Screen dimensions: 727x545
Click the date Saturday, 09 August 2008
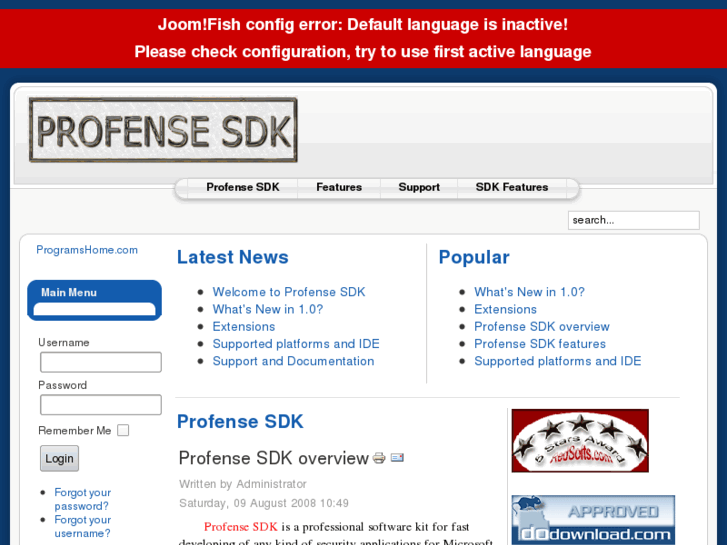pos(264,503)
